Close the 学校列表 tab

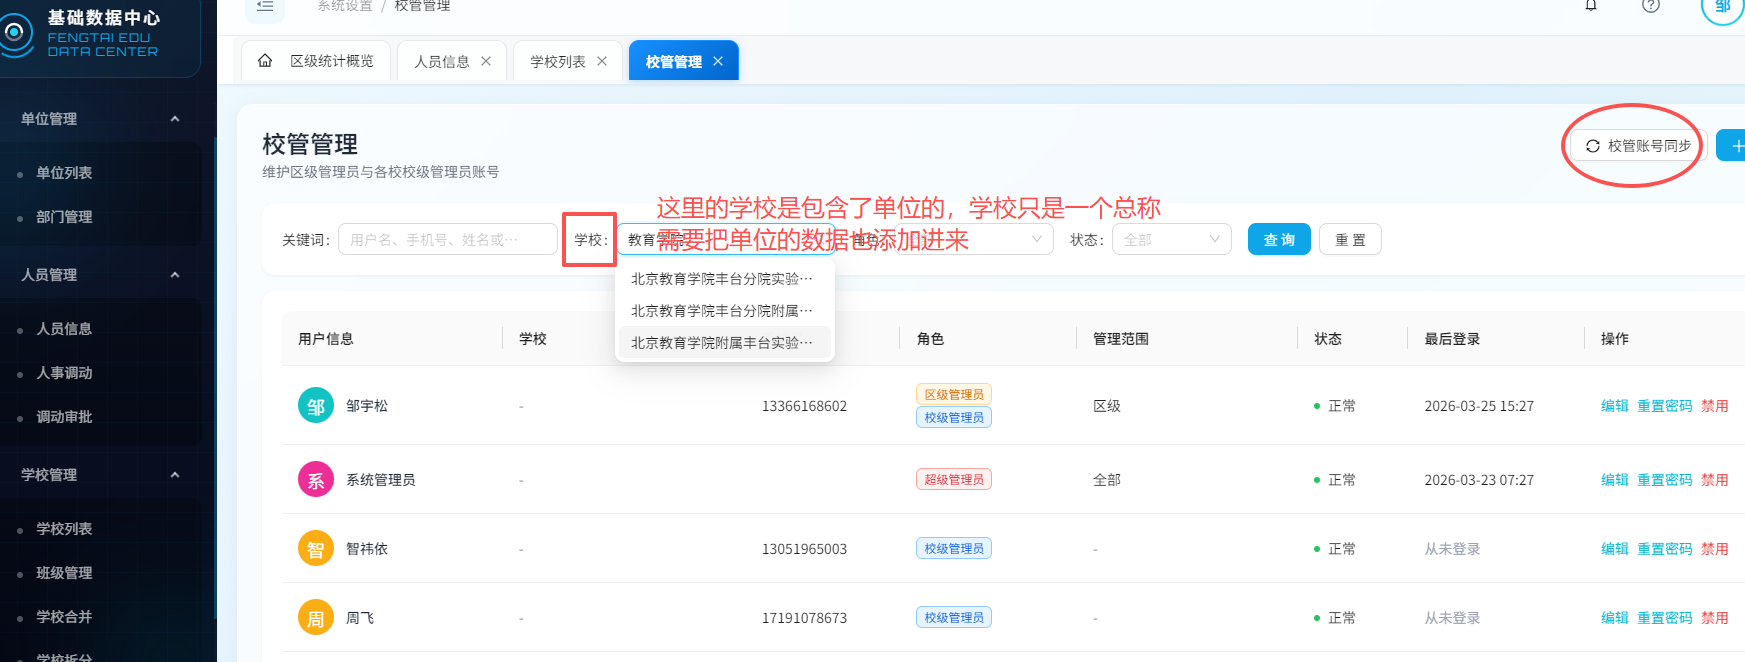point(602,61)
